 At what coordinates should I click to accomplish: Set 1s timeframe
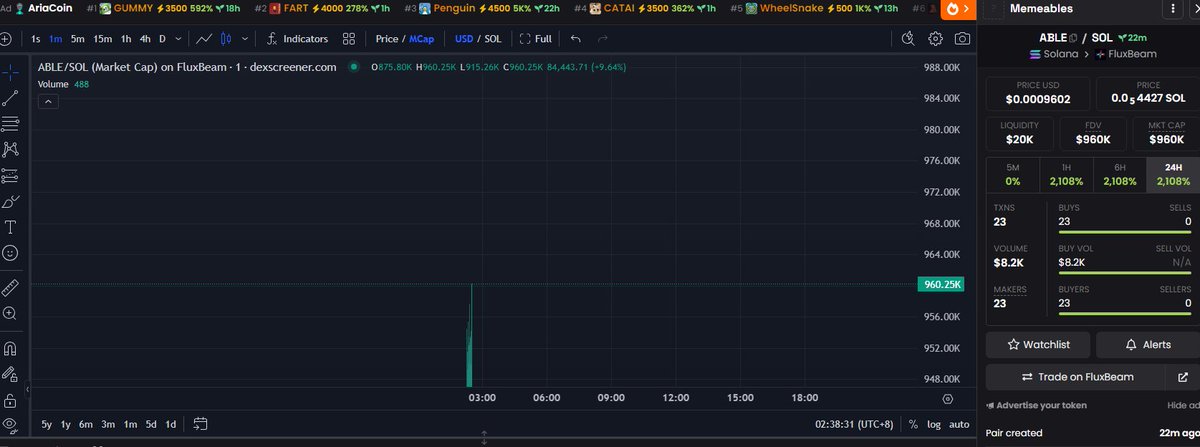tap(36, 39)
